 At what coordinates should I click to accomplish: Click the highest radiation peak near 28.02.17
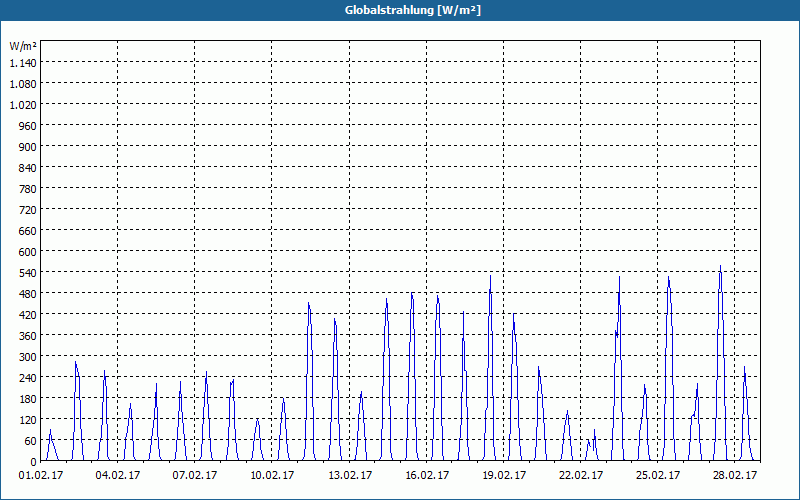pyautogui.click(x=720, y=266)
